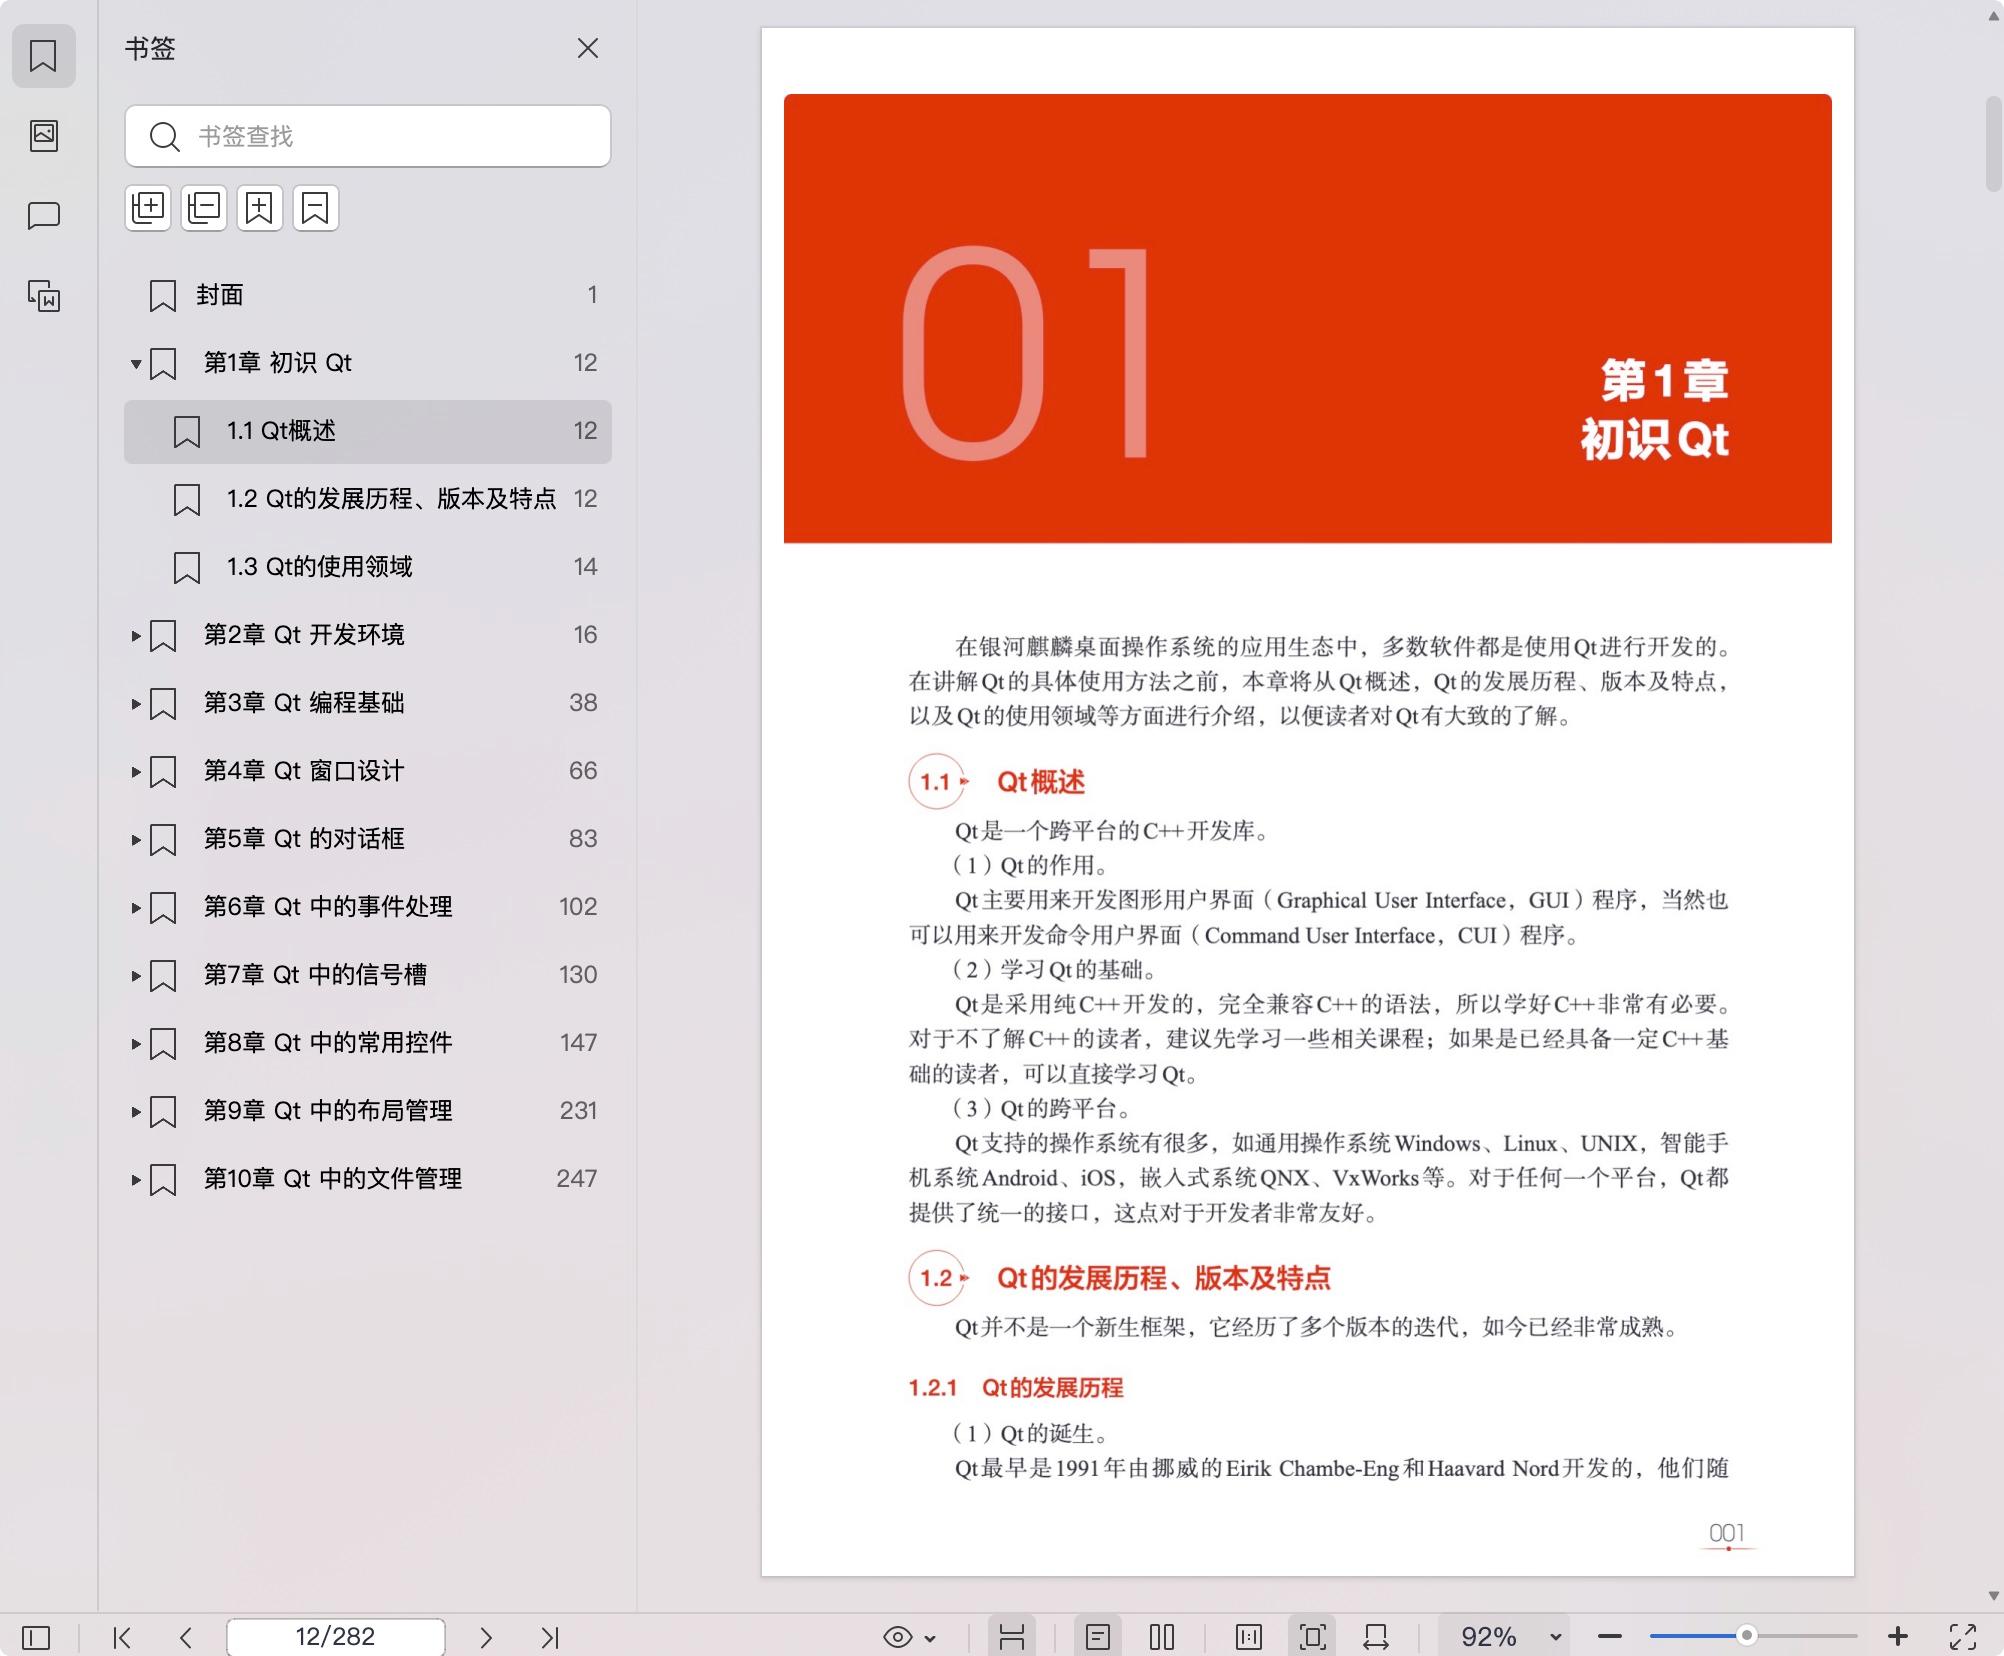Toggle the eye protection mode icon
Screen dimensions: 2004x1656
click(898, 1637)
